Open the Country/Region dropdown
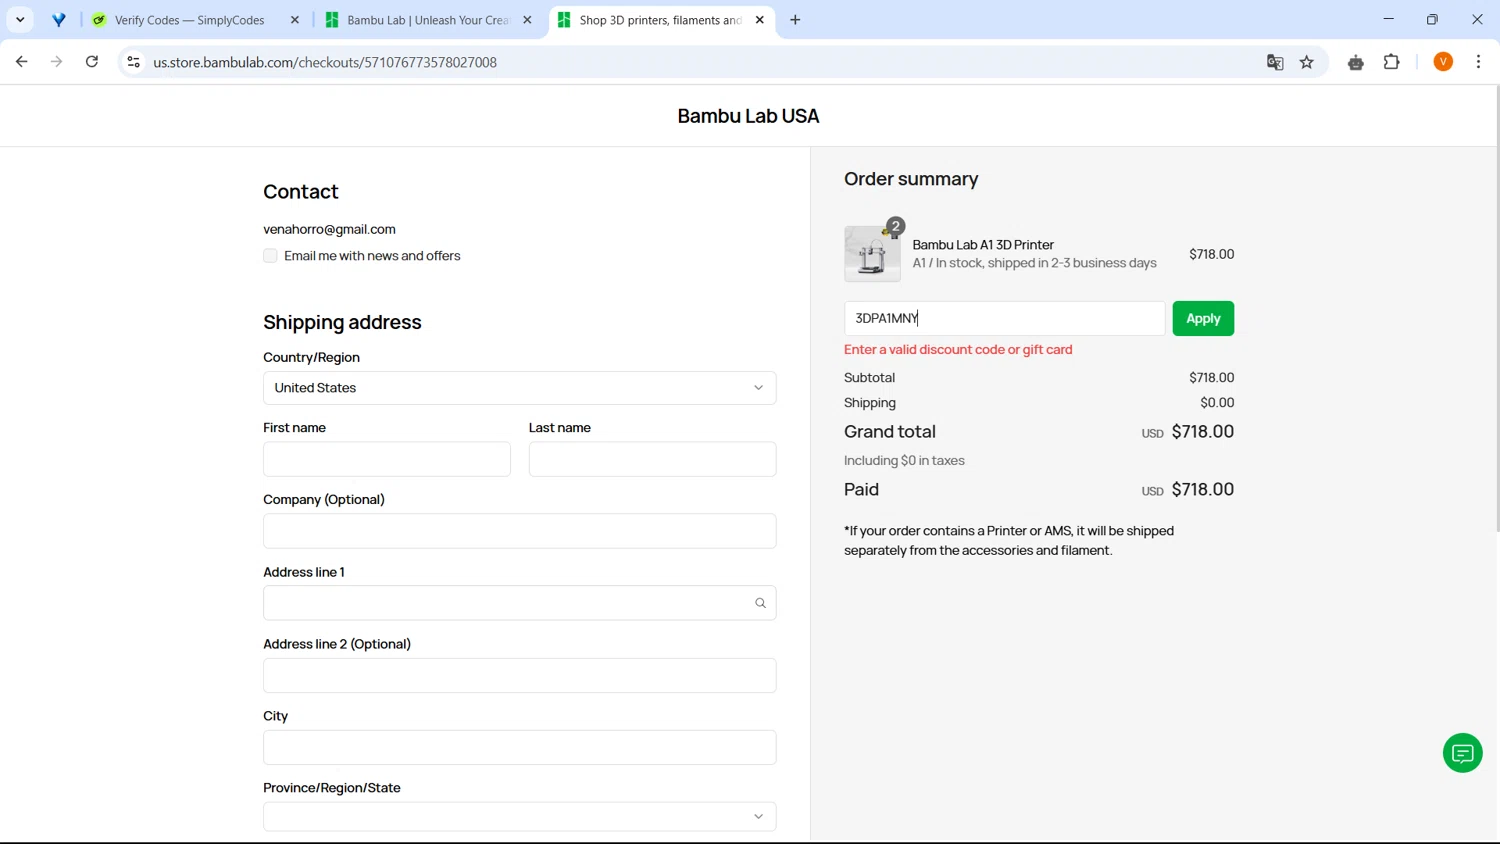The width and height of the screenshot is (1500, 844). 519,388
